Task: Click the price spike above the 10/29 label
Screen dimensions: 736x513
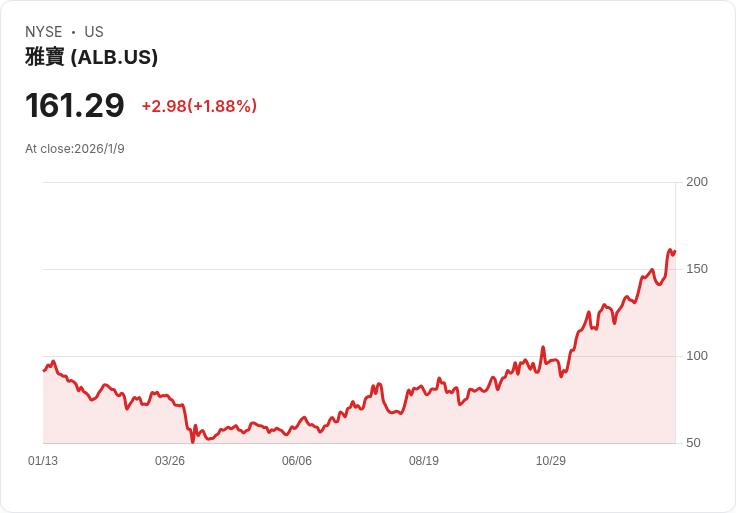Action: (543, 348)
